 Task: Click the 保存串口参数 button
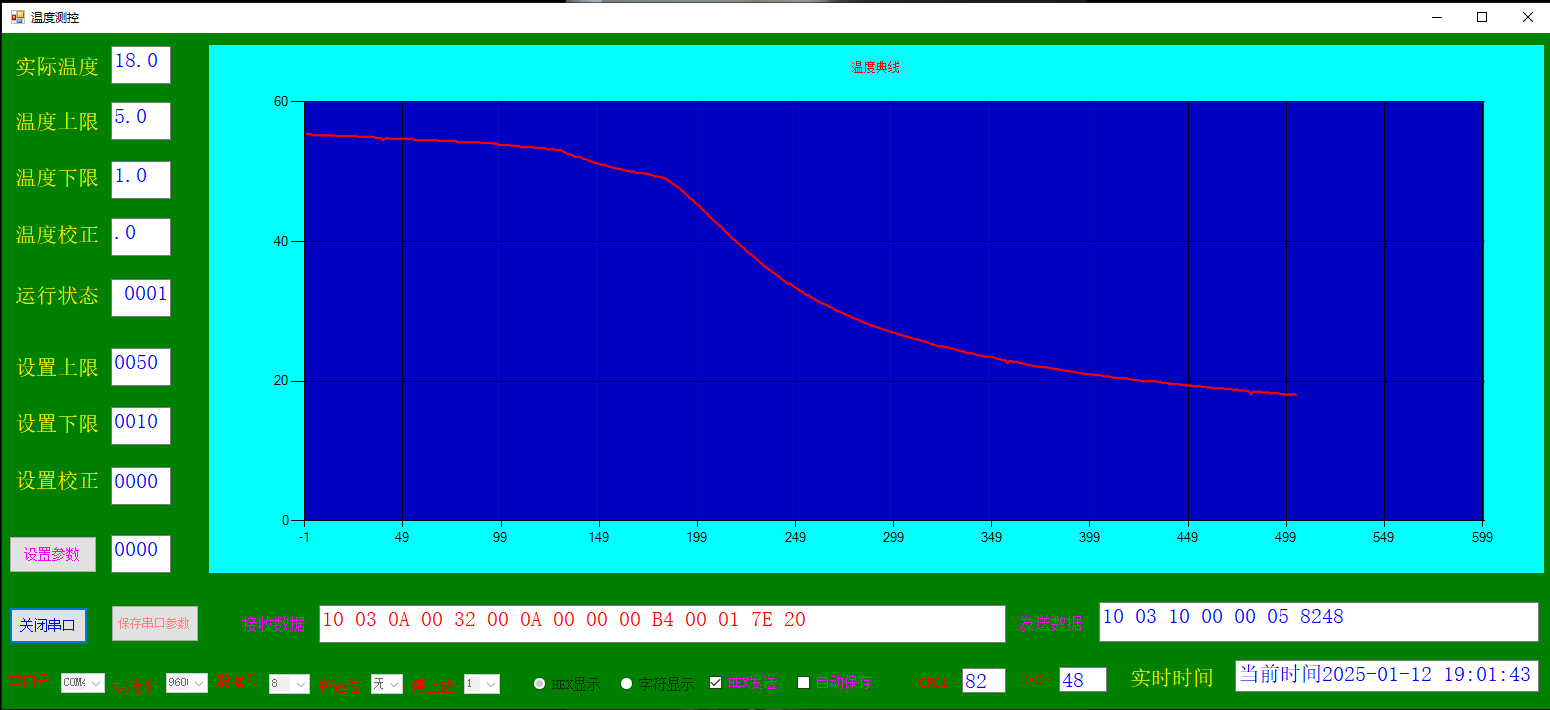click(154, 623)
